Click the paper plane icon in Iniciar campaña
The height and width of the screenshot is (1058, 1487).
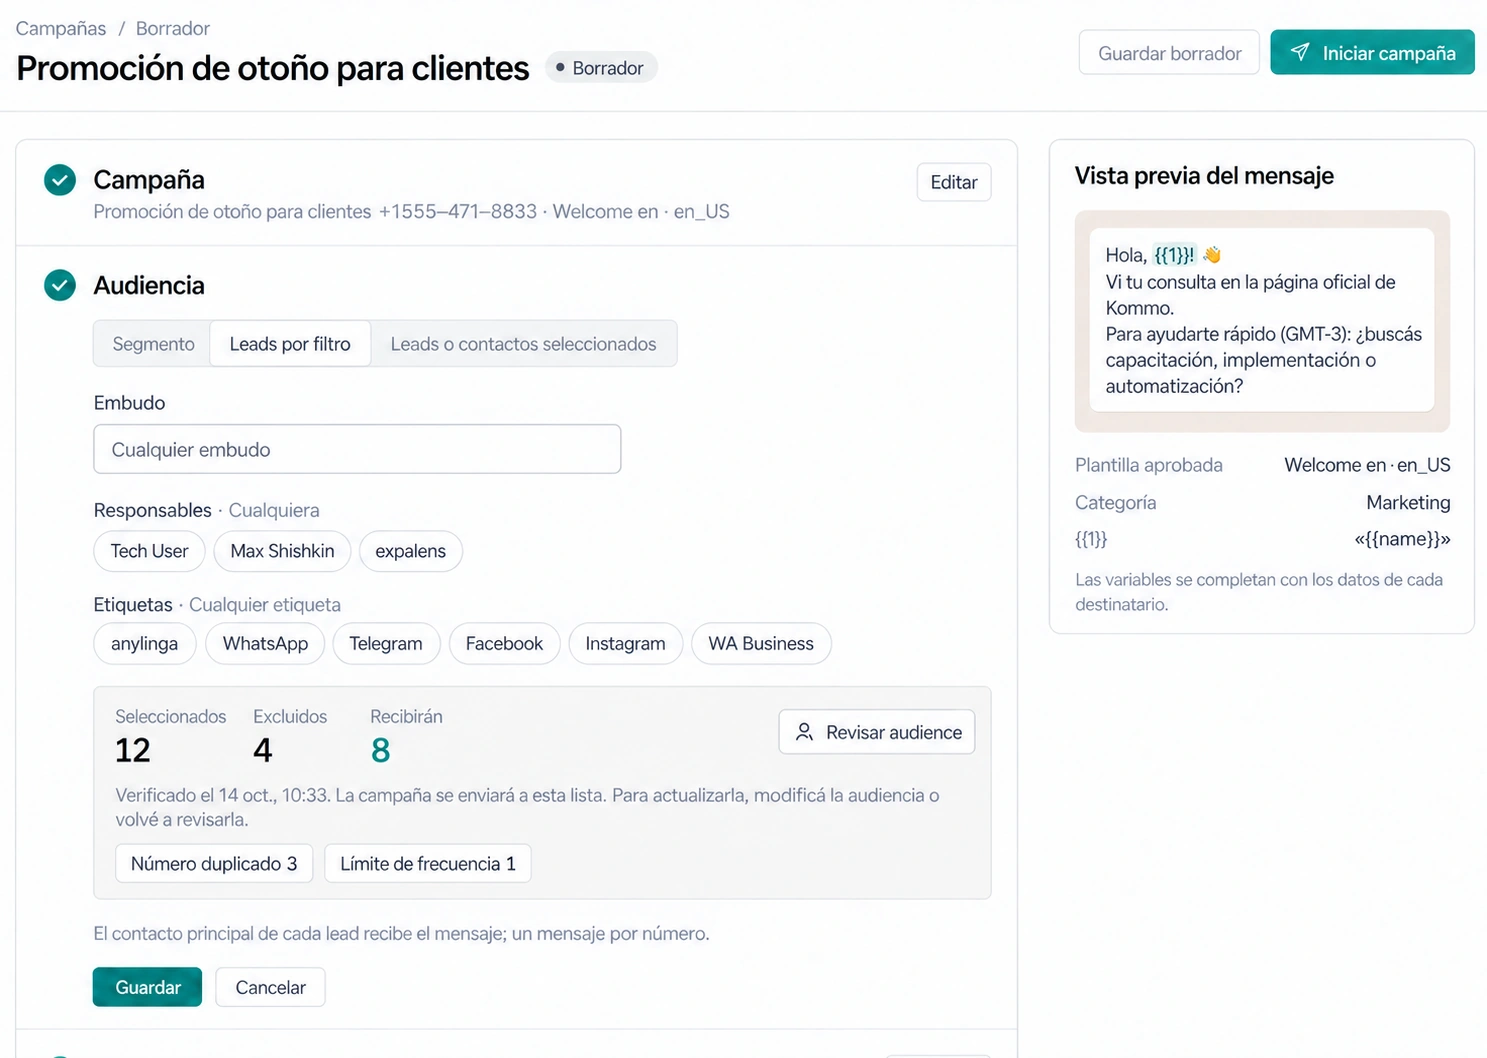click(1299, 52)
